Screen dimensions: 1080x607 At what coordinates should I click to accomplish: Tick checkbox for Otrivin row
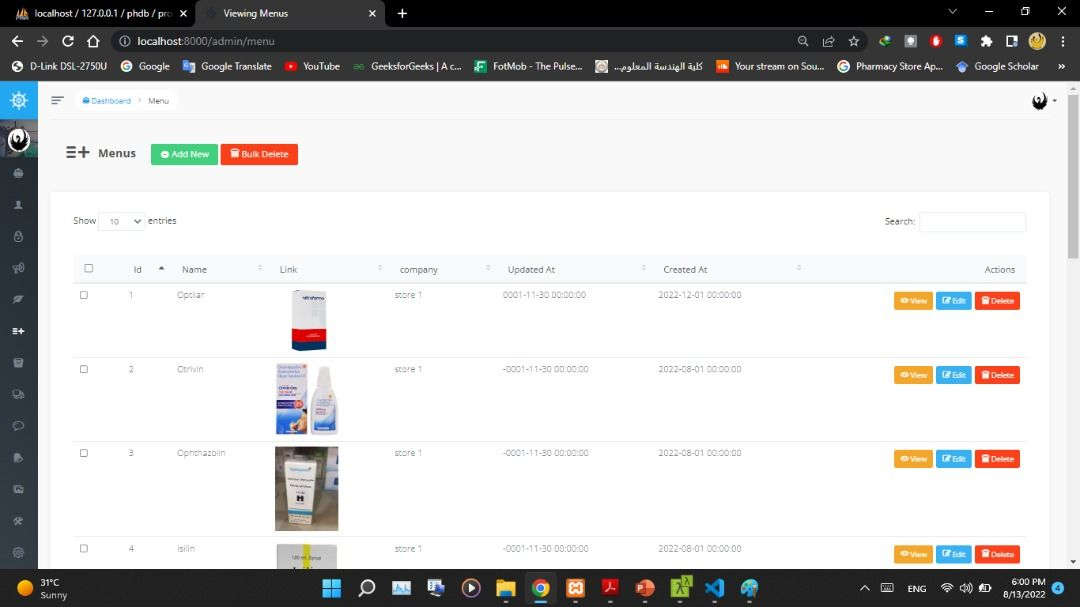84,369
